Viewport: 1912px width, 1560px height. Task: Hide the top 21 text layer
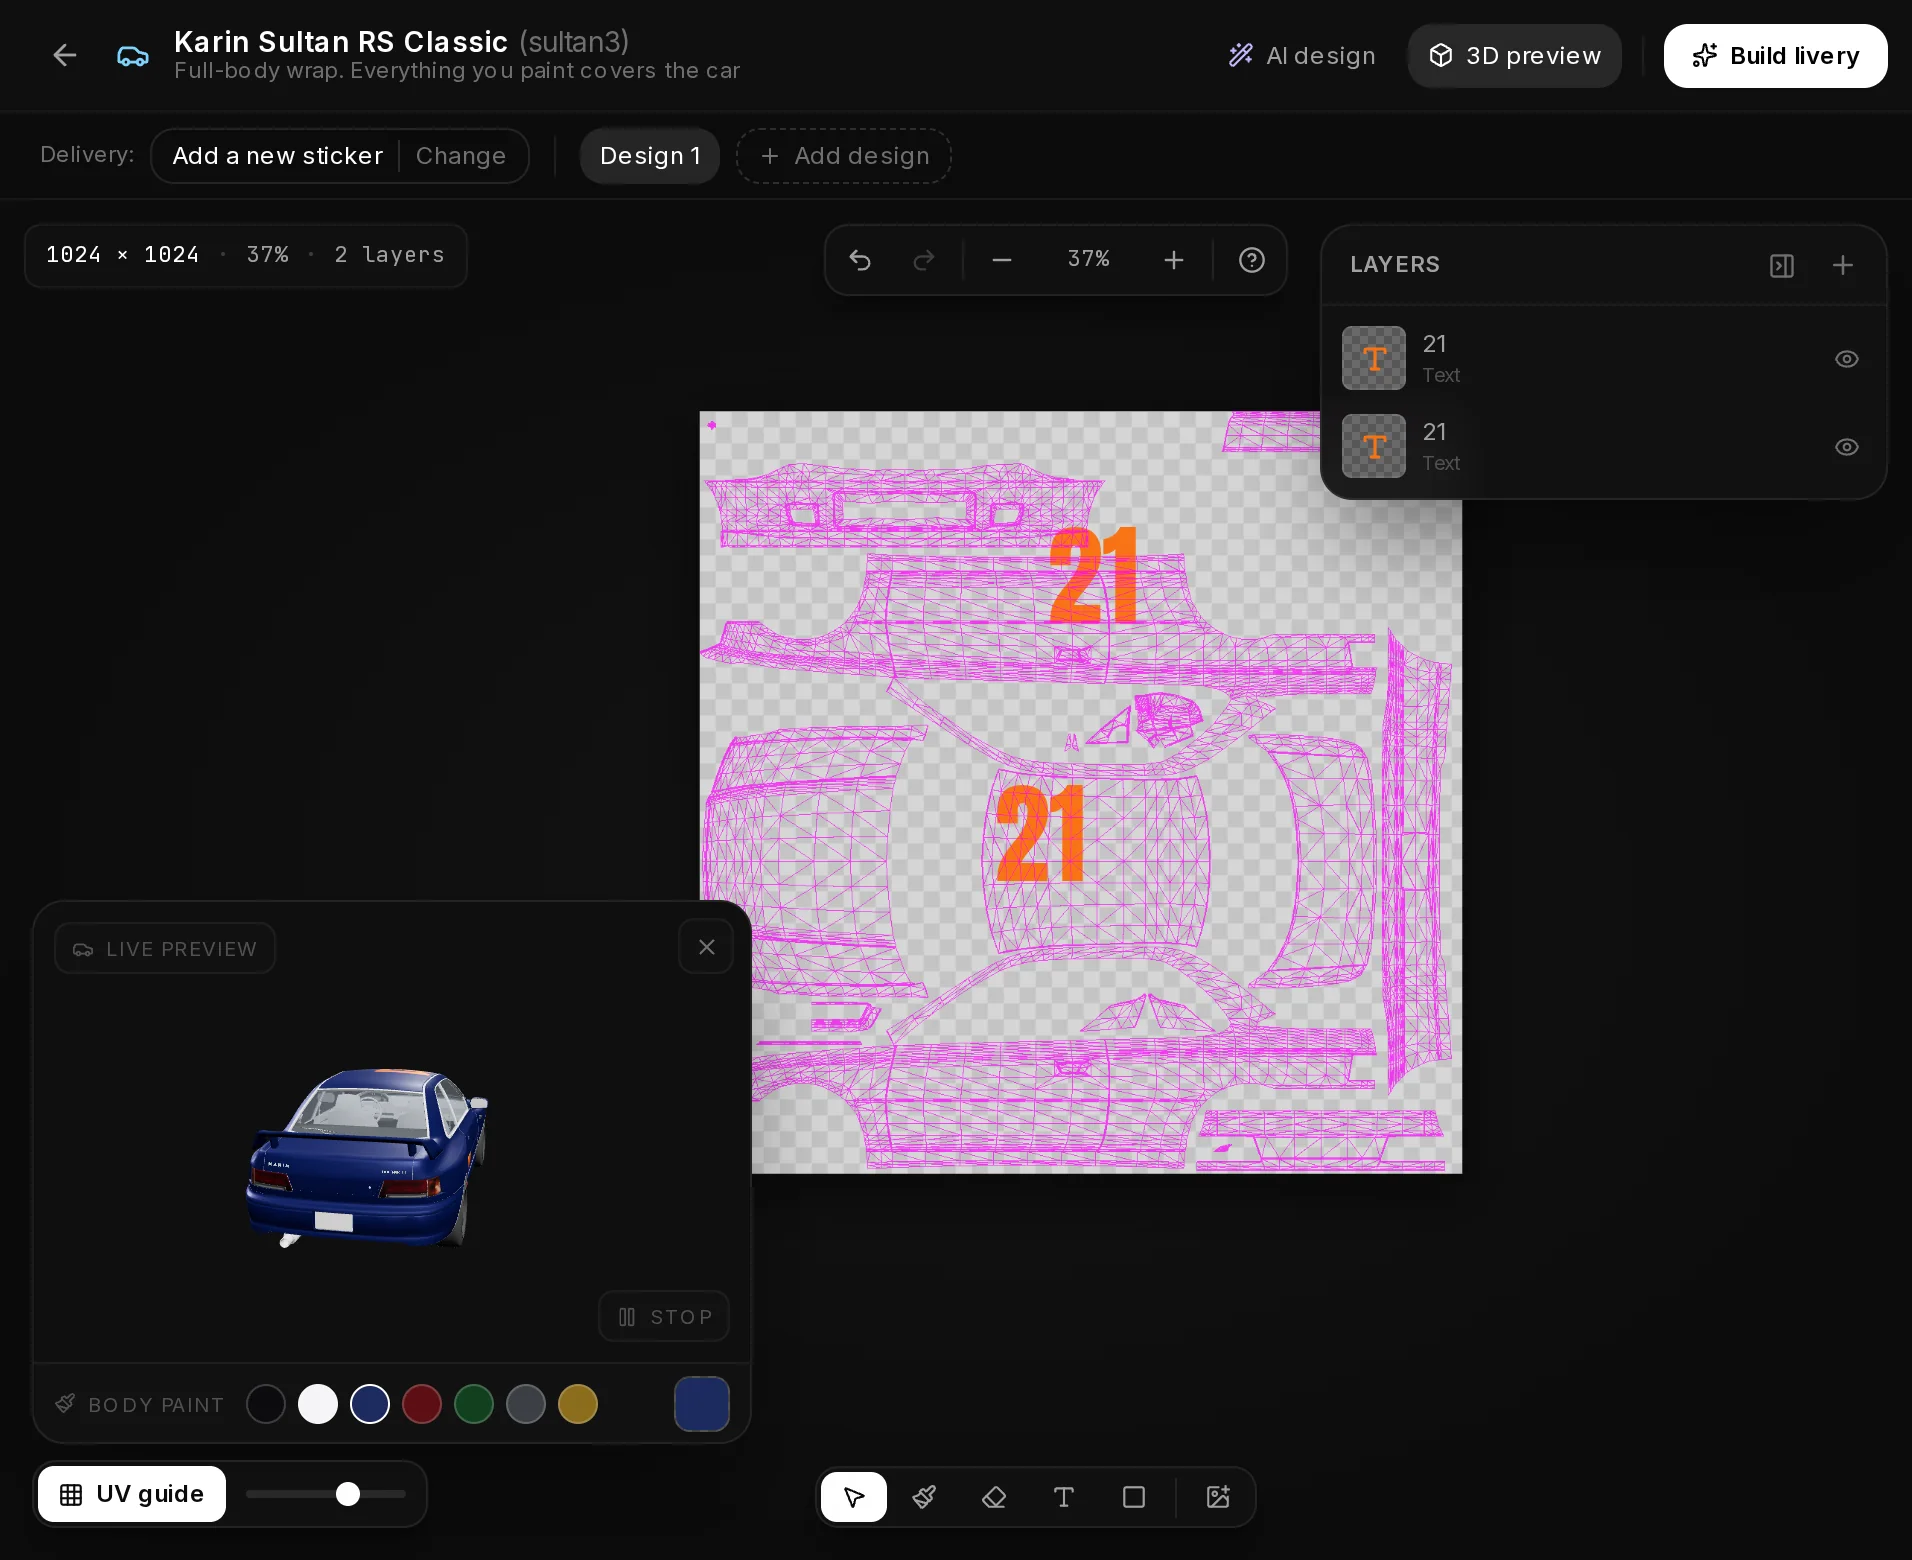[x=1847, y=359]
